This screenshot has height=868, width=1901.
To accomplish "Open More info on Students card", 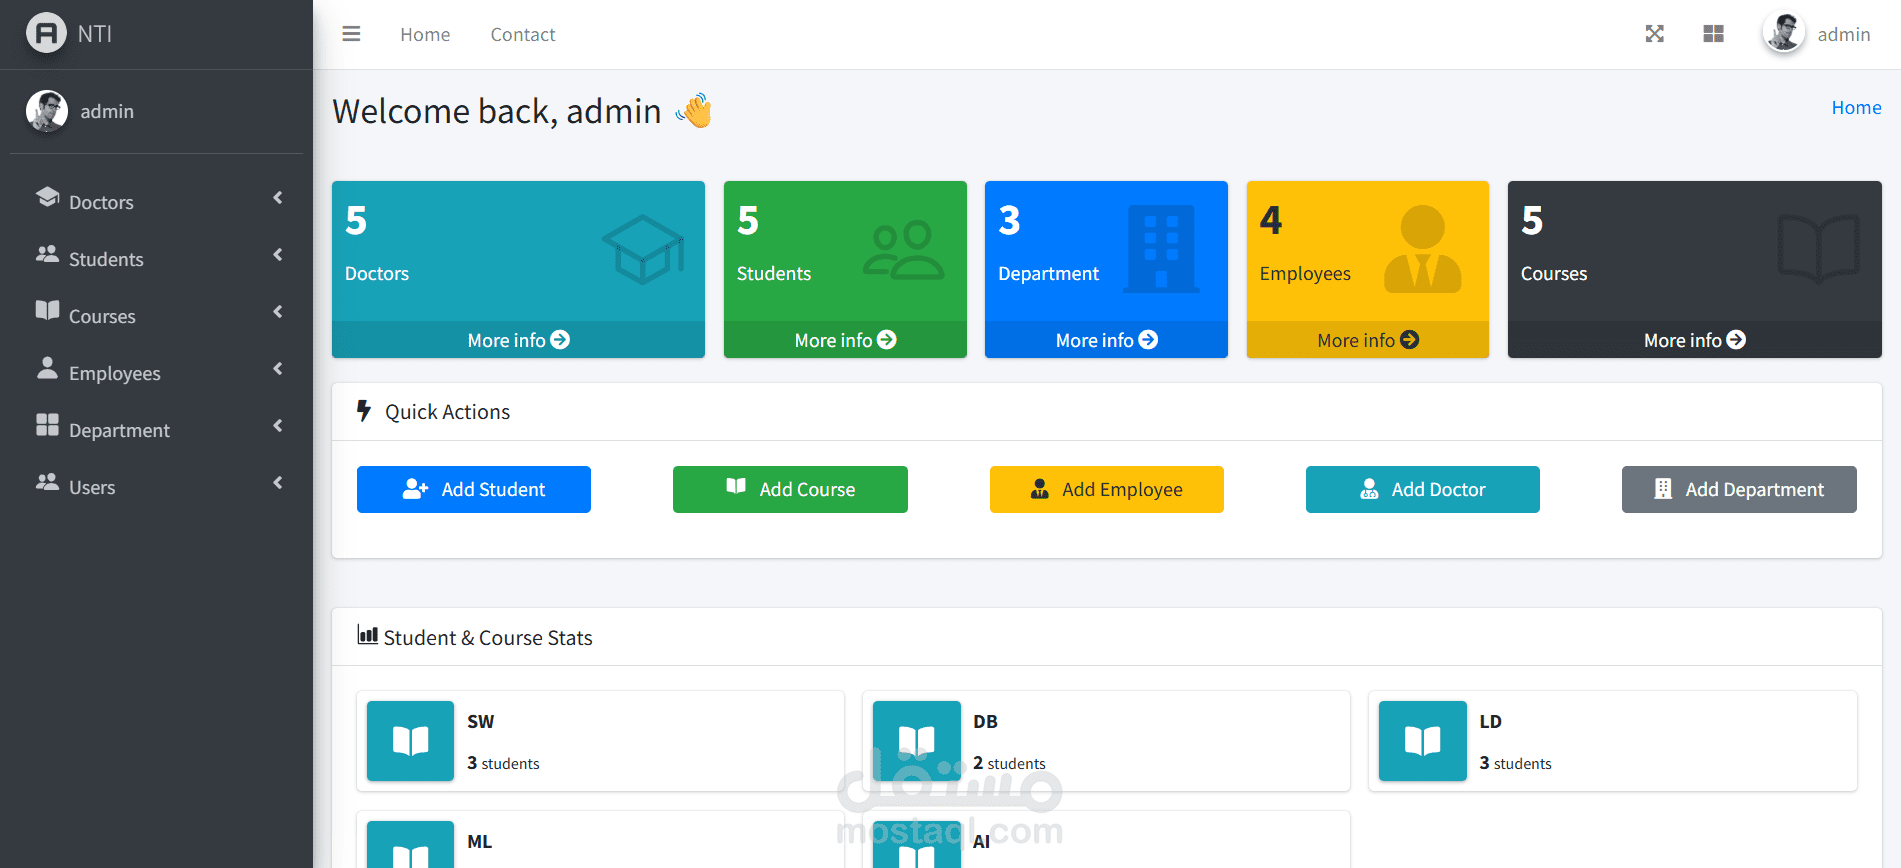I will point(845,340).
